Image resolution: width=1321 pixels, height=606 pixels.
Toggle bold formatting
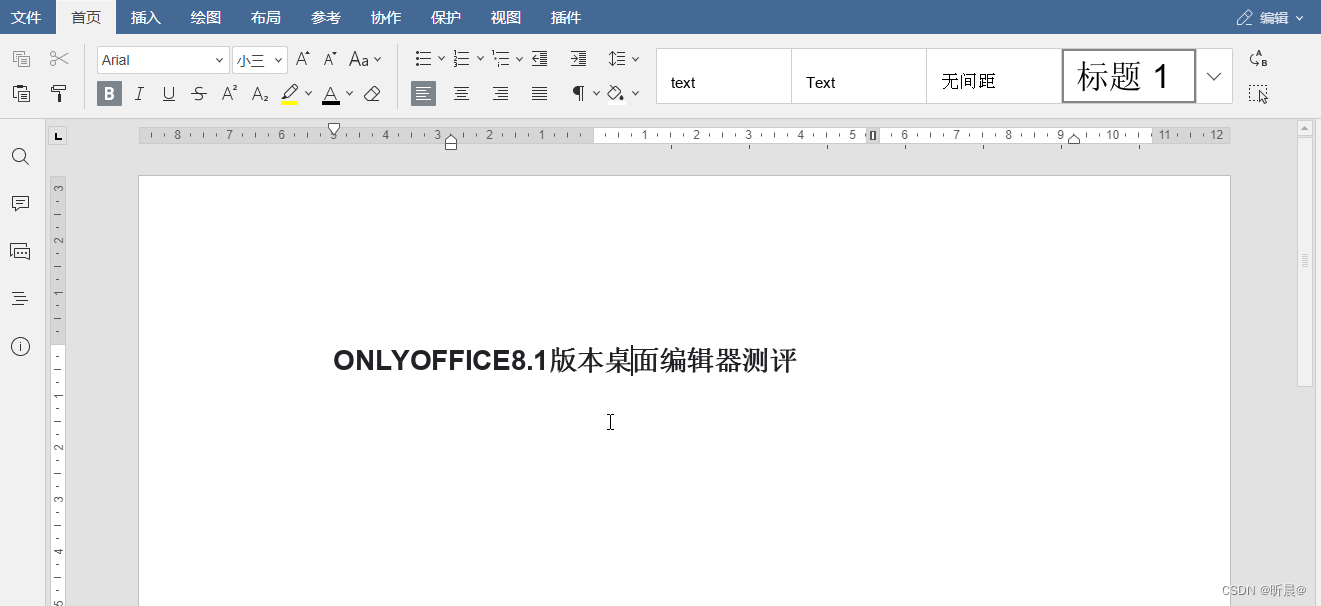coord(109,94)
